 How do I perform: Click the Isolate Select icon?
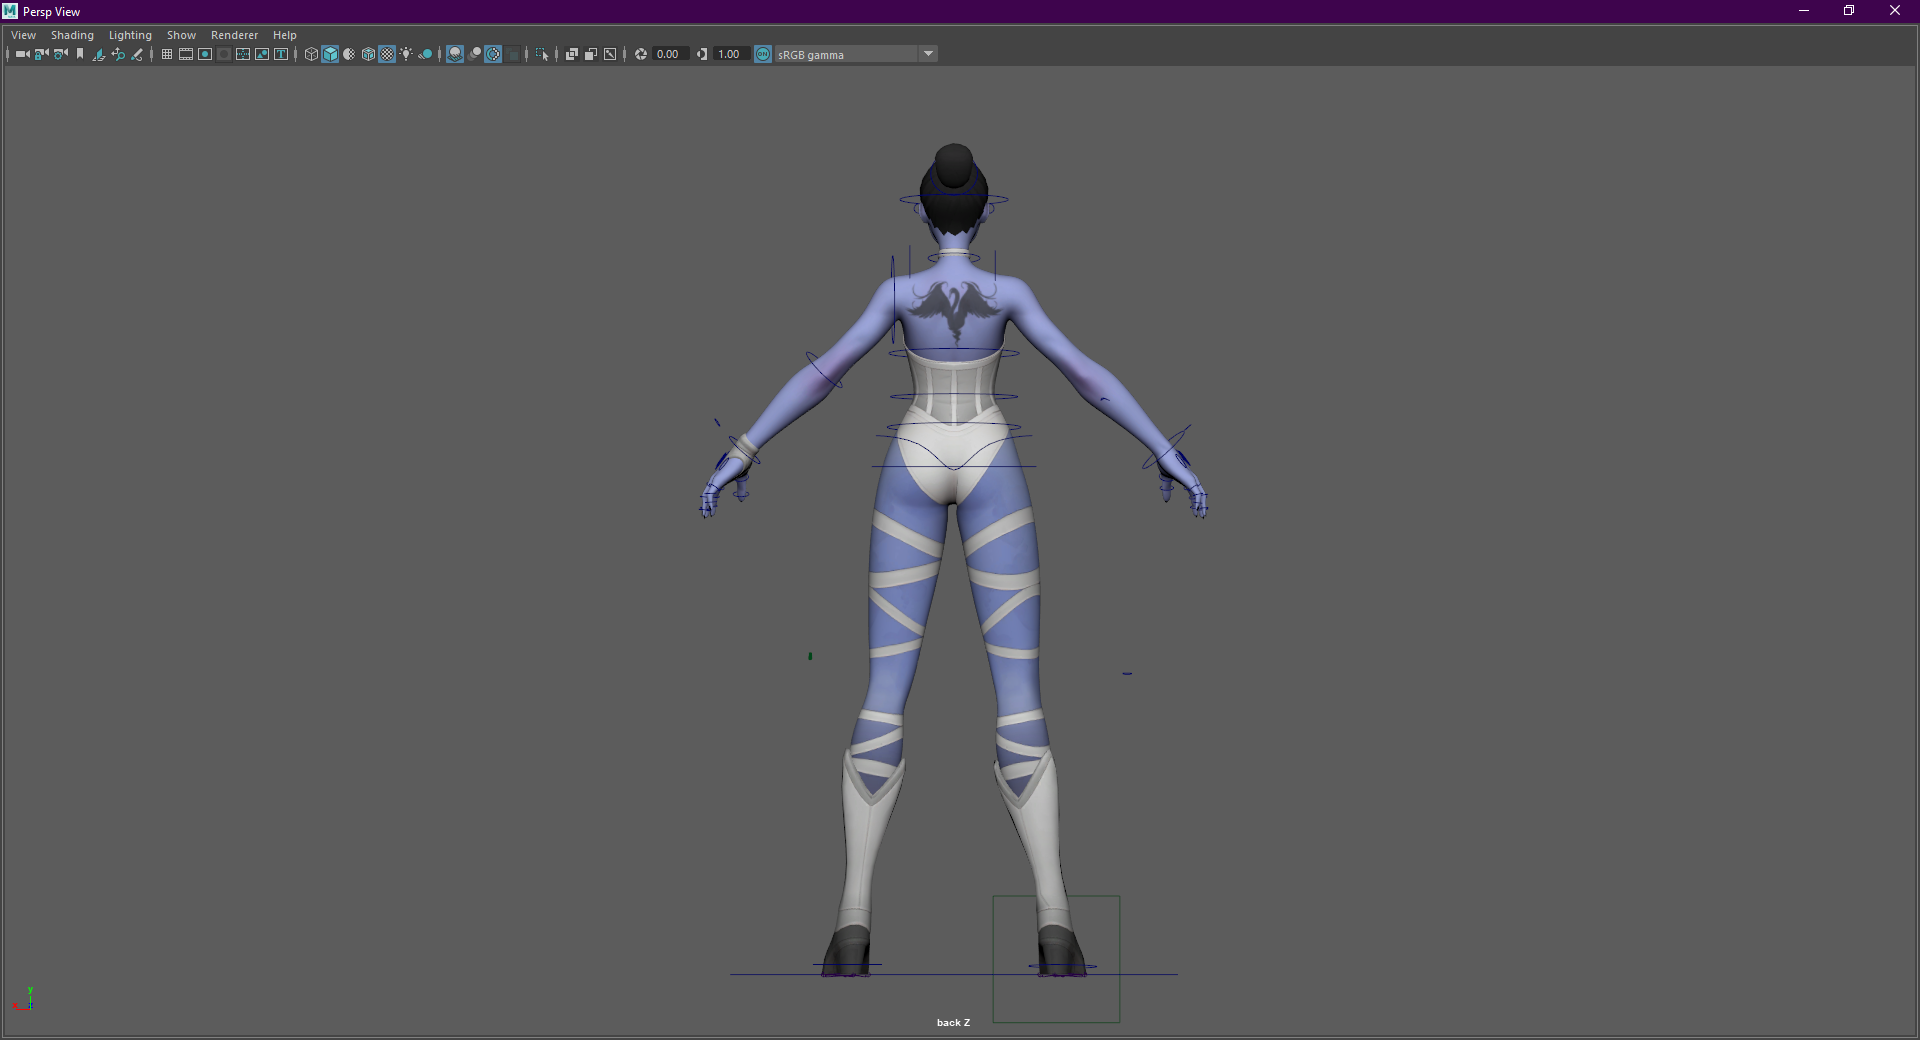pos(542,54)
